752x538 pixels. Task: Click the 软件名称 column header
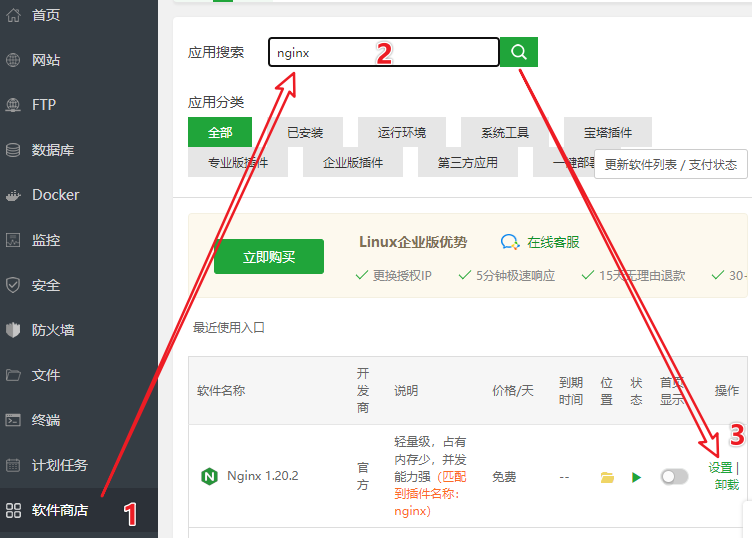221,390
